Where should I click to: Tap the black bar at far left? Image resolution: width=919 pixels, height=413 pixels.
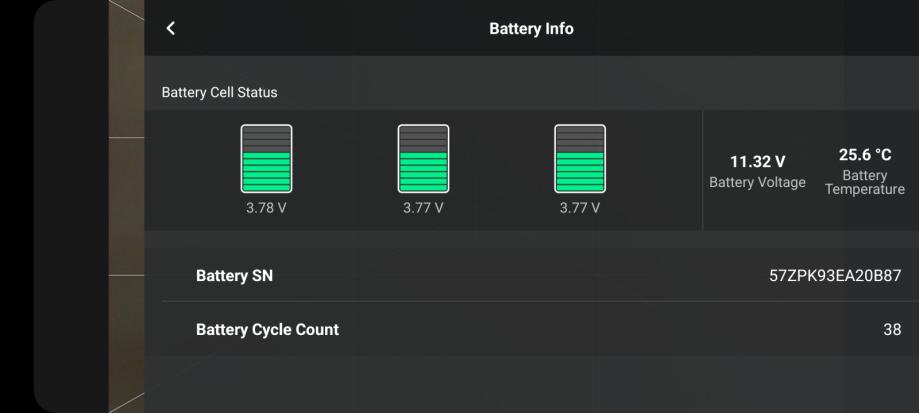point(15,200)
